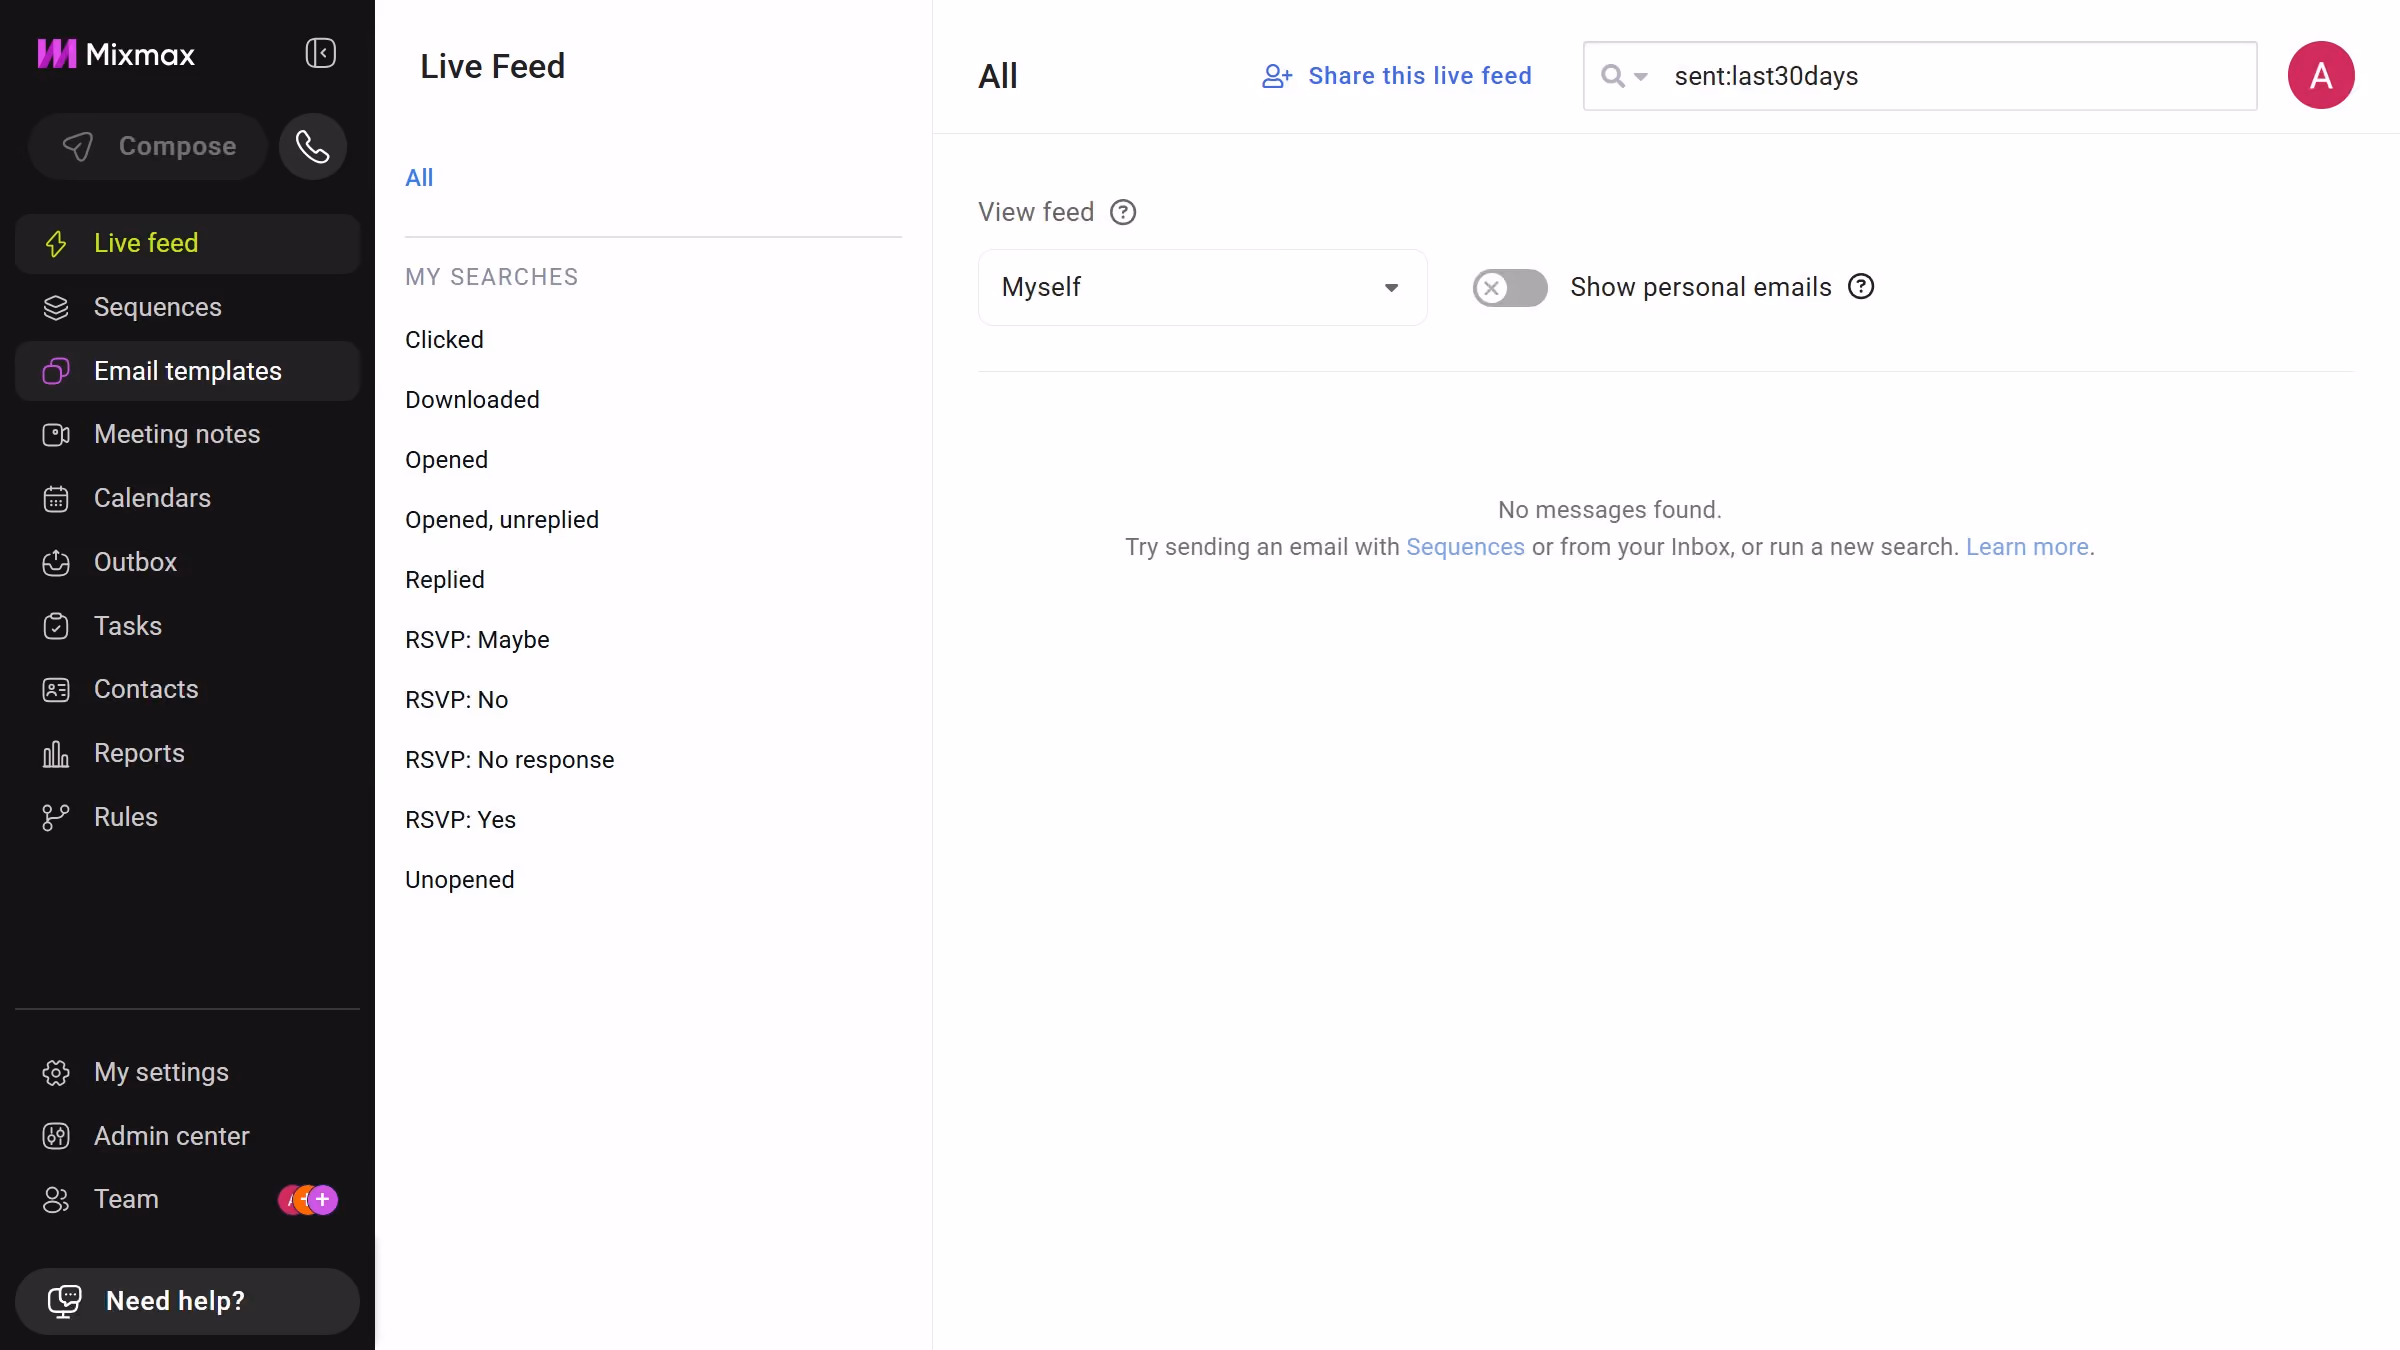Open Contacts in the sidebar
Viewport: 2400px width, 1350px height.
[x=188, y=690]
